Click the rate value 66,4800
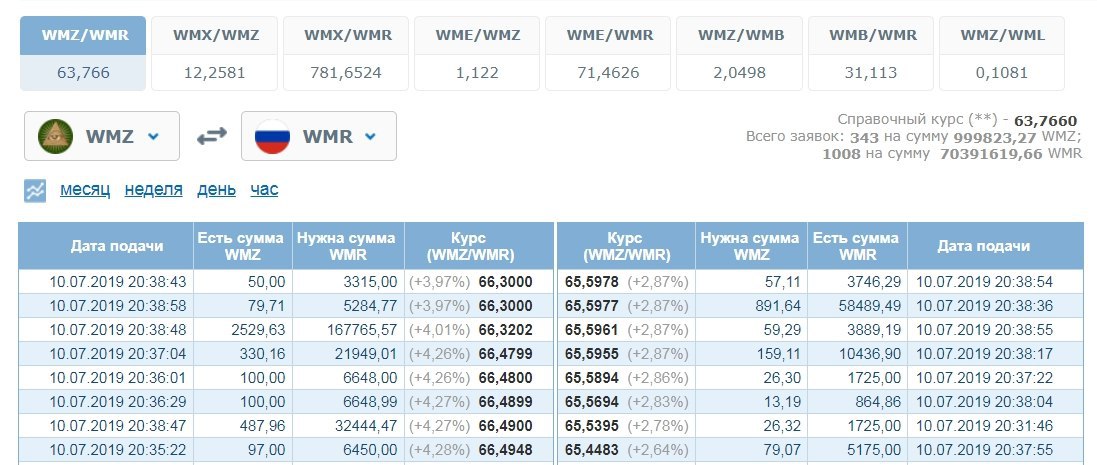The height and width of the screenshot is (465, 1097). [505, 378]
